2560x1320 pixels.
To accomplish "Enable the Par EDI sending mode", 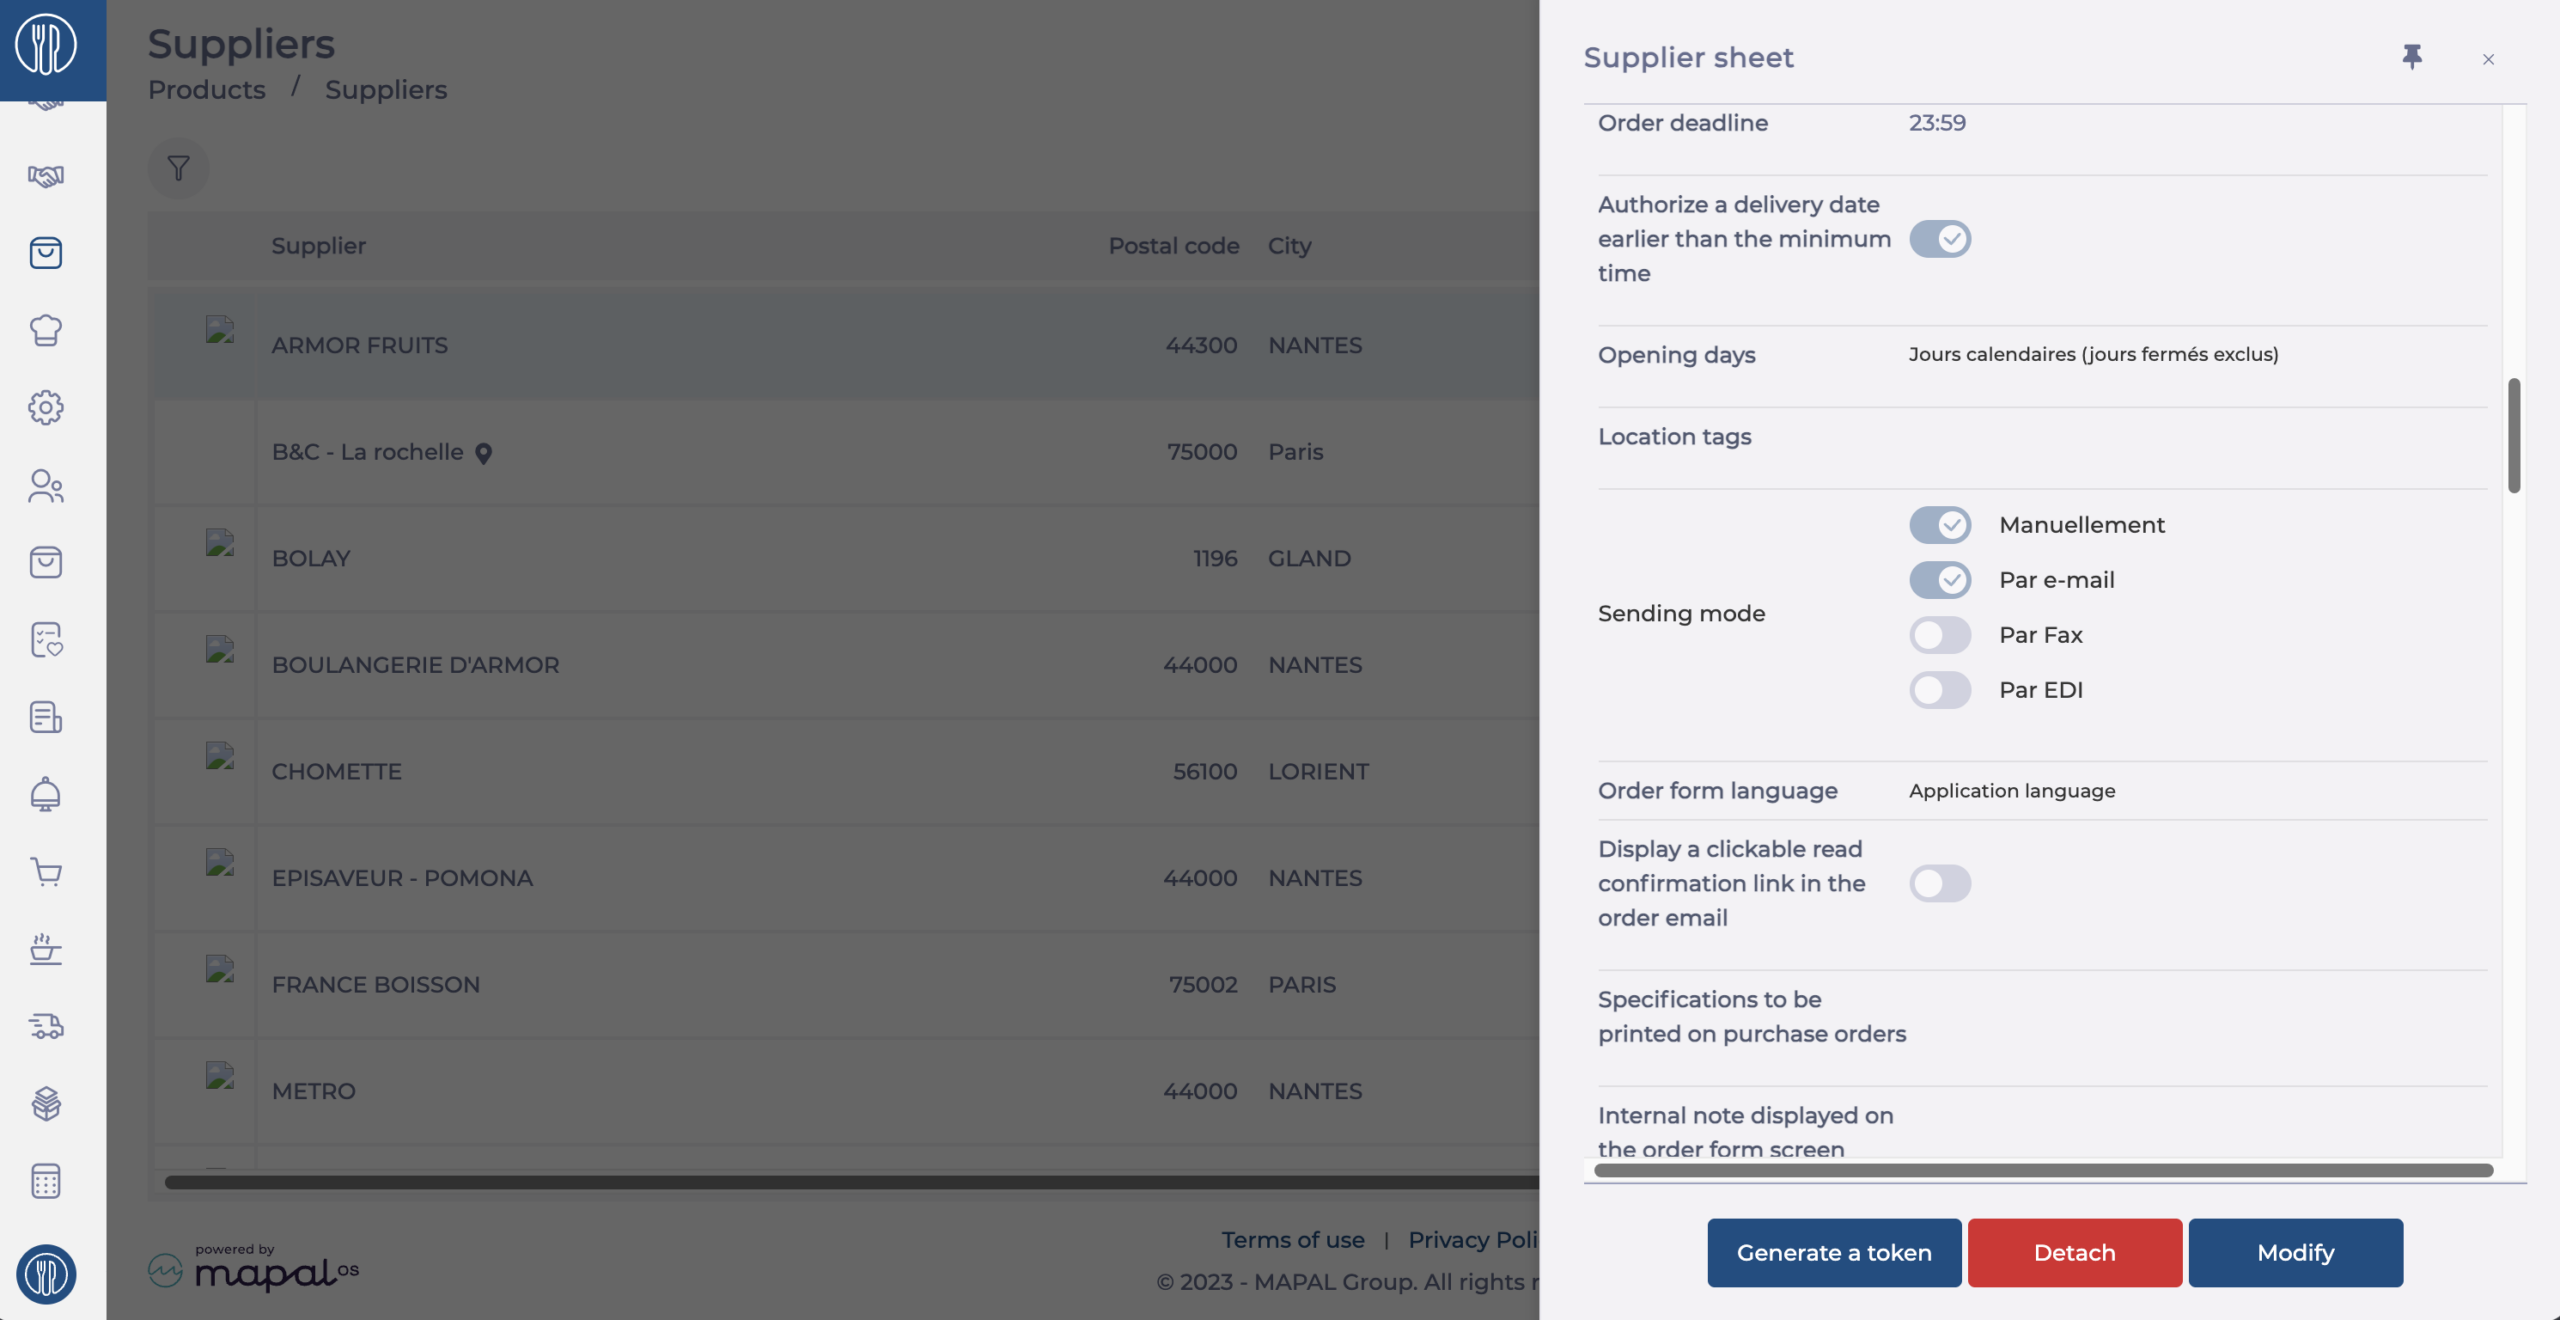I will pyautogui.click(x=1940, y=690).
